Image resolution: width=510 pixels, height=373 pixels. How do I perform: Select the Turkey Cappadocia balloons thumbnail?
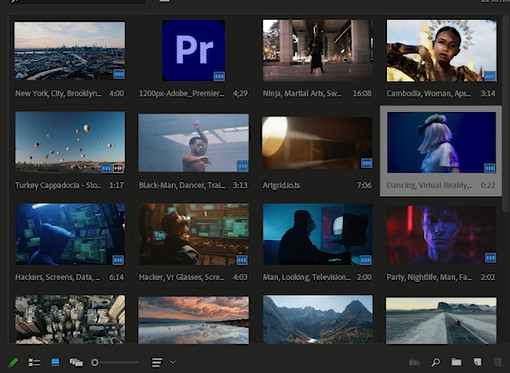coord(70,142)
